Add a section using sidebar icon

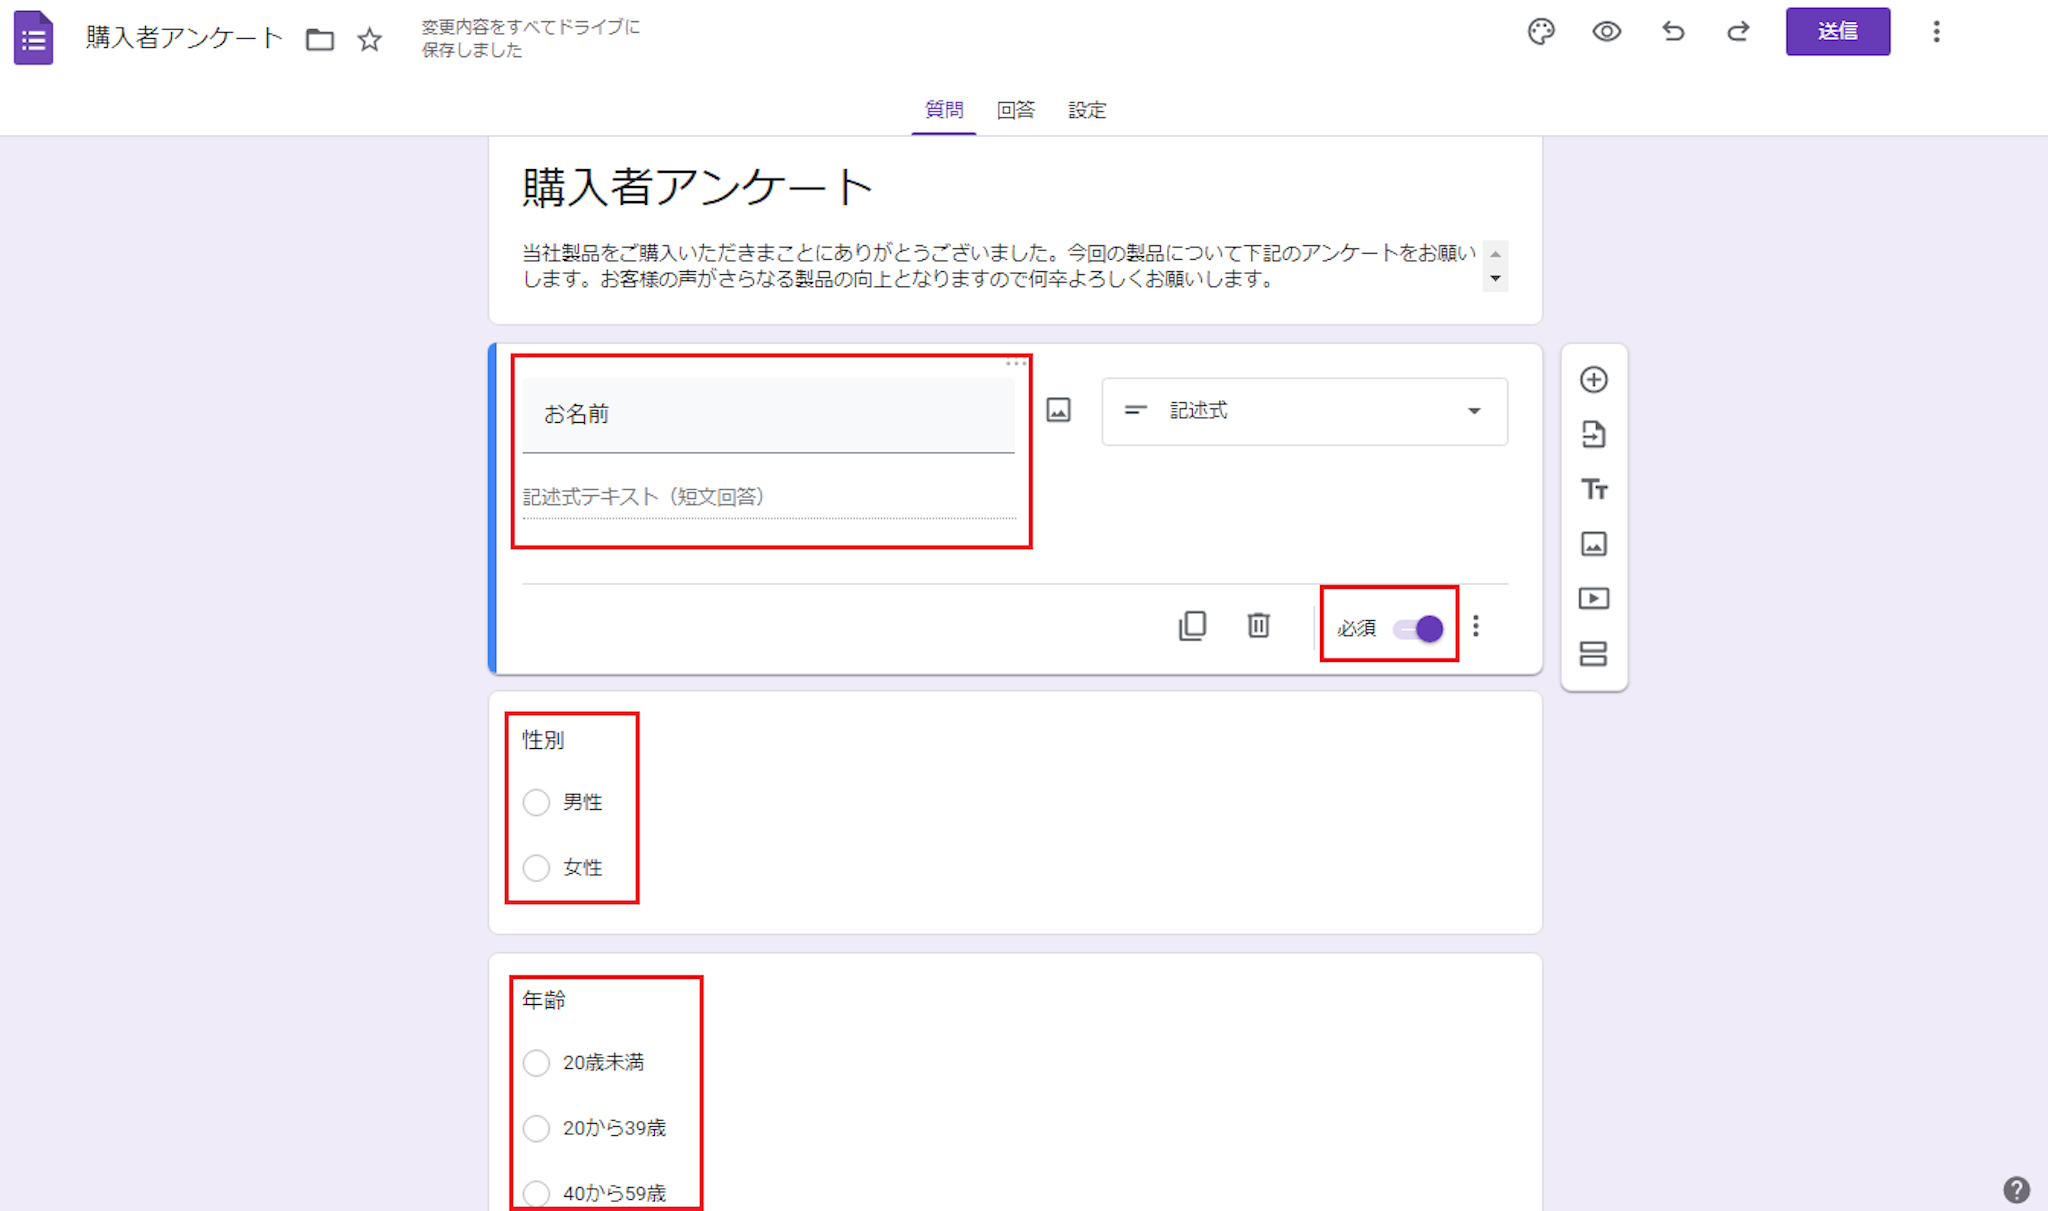pos(1593,654)
